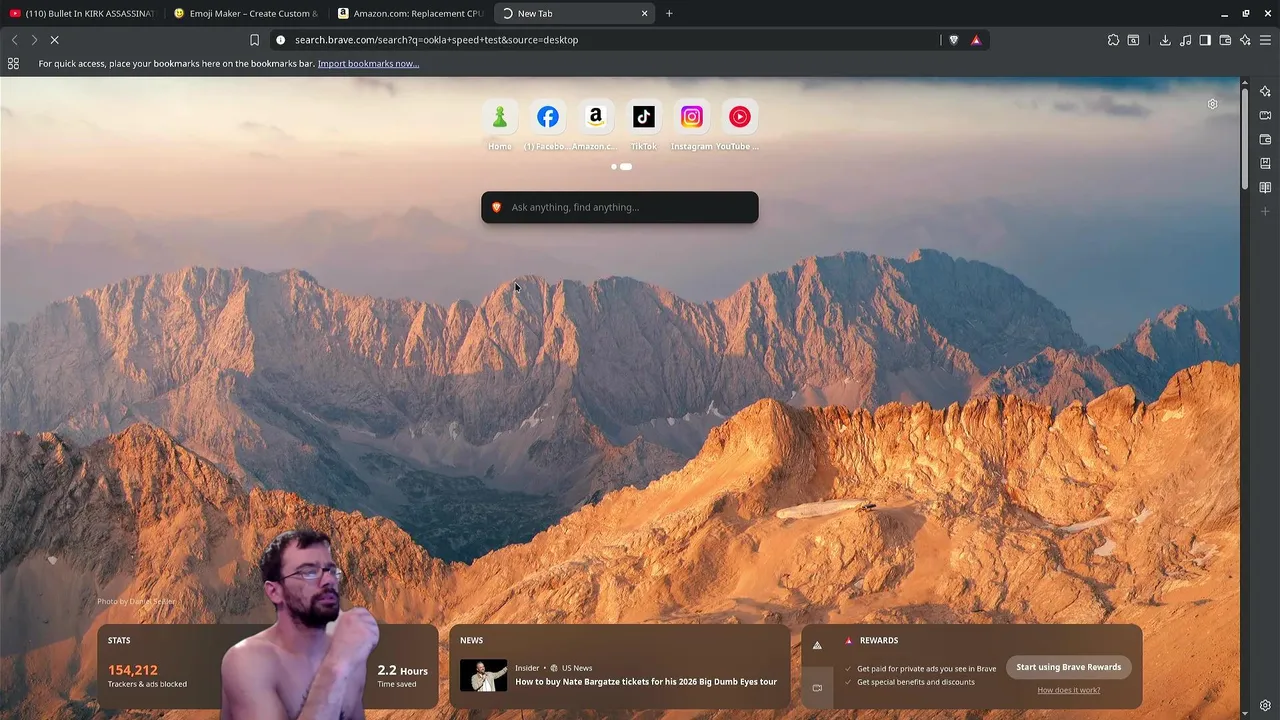Go forward with the forward arrow
Viewport: 1280px width, 720px height.
[x=34, y=40]
